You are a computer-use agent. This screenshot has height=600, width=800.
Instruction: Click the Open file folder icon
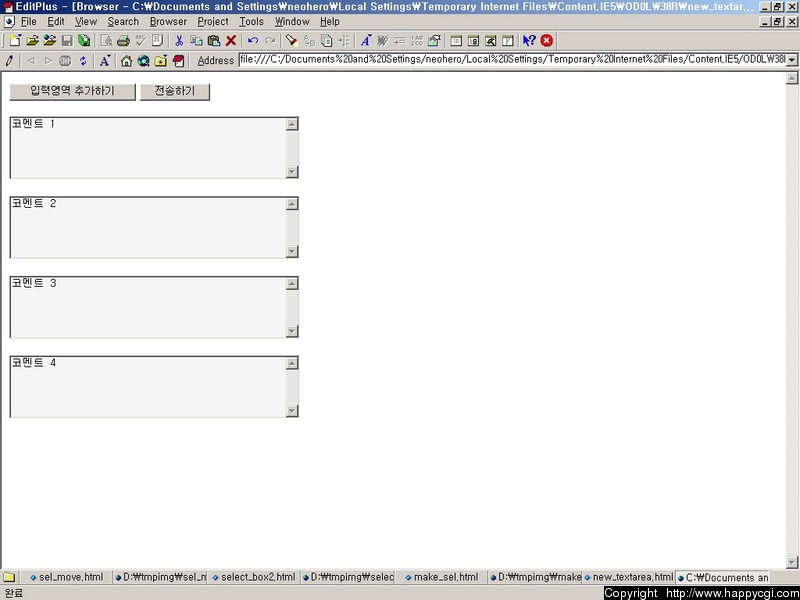(33, 41)
